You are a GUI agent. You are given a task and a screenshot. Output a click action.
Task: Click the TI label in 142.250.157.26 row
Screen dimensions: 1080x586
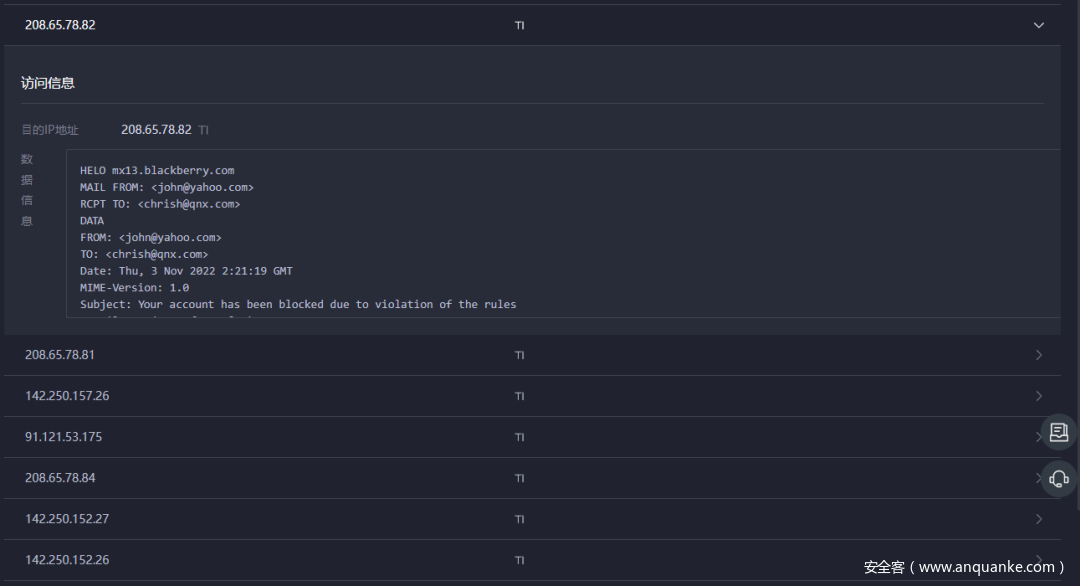[x=519, y=396]
